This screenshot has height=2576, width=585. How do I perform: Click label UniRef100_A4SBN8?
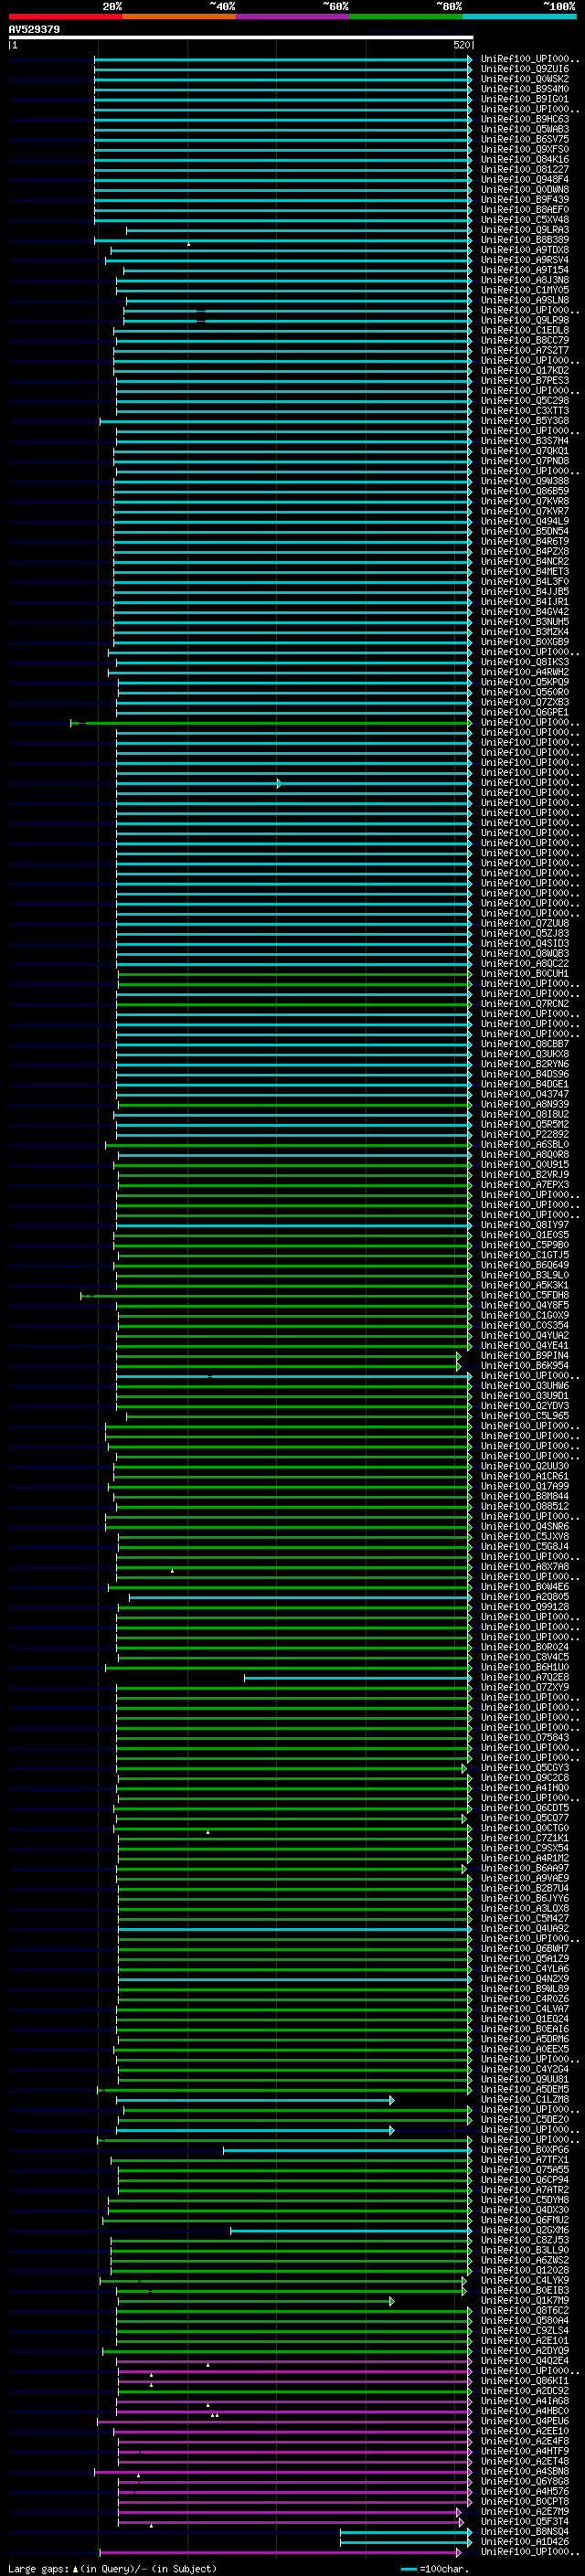click(525, 2471)
